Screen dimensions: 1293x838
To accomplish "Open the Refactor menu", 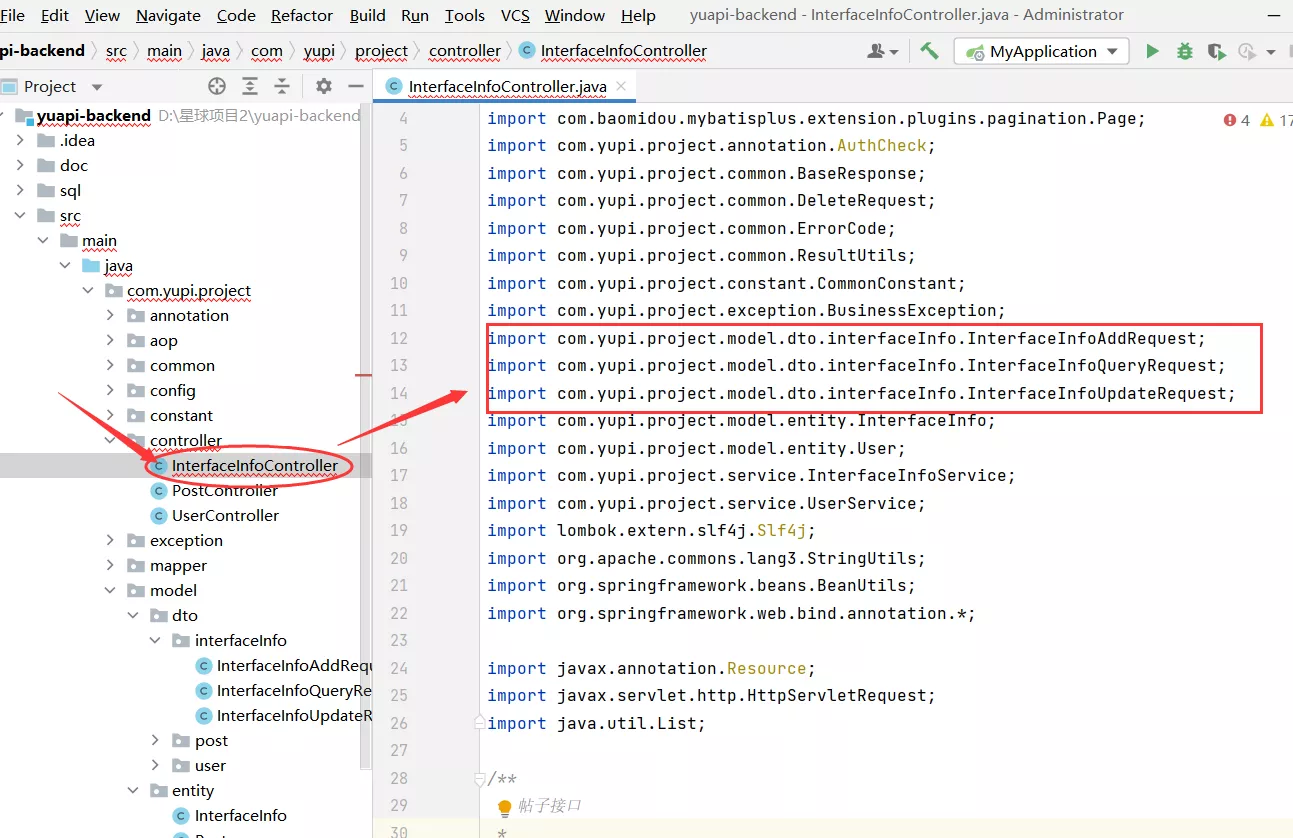I will 302,15.
